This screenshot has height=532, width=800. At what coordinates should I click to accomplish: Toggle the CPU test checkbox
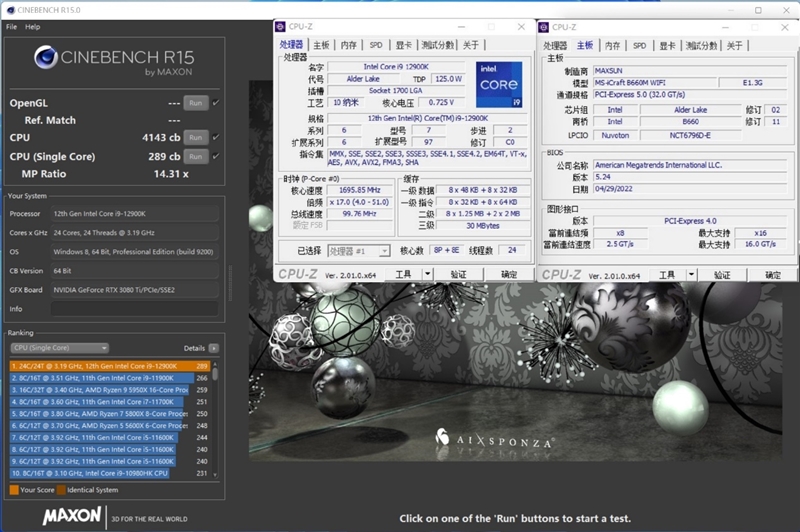[x=216, y=137]
